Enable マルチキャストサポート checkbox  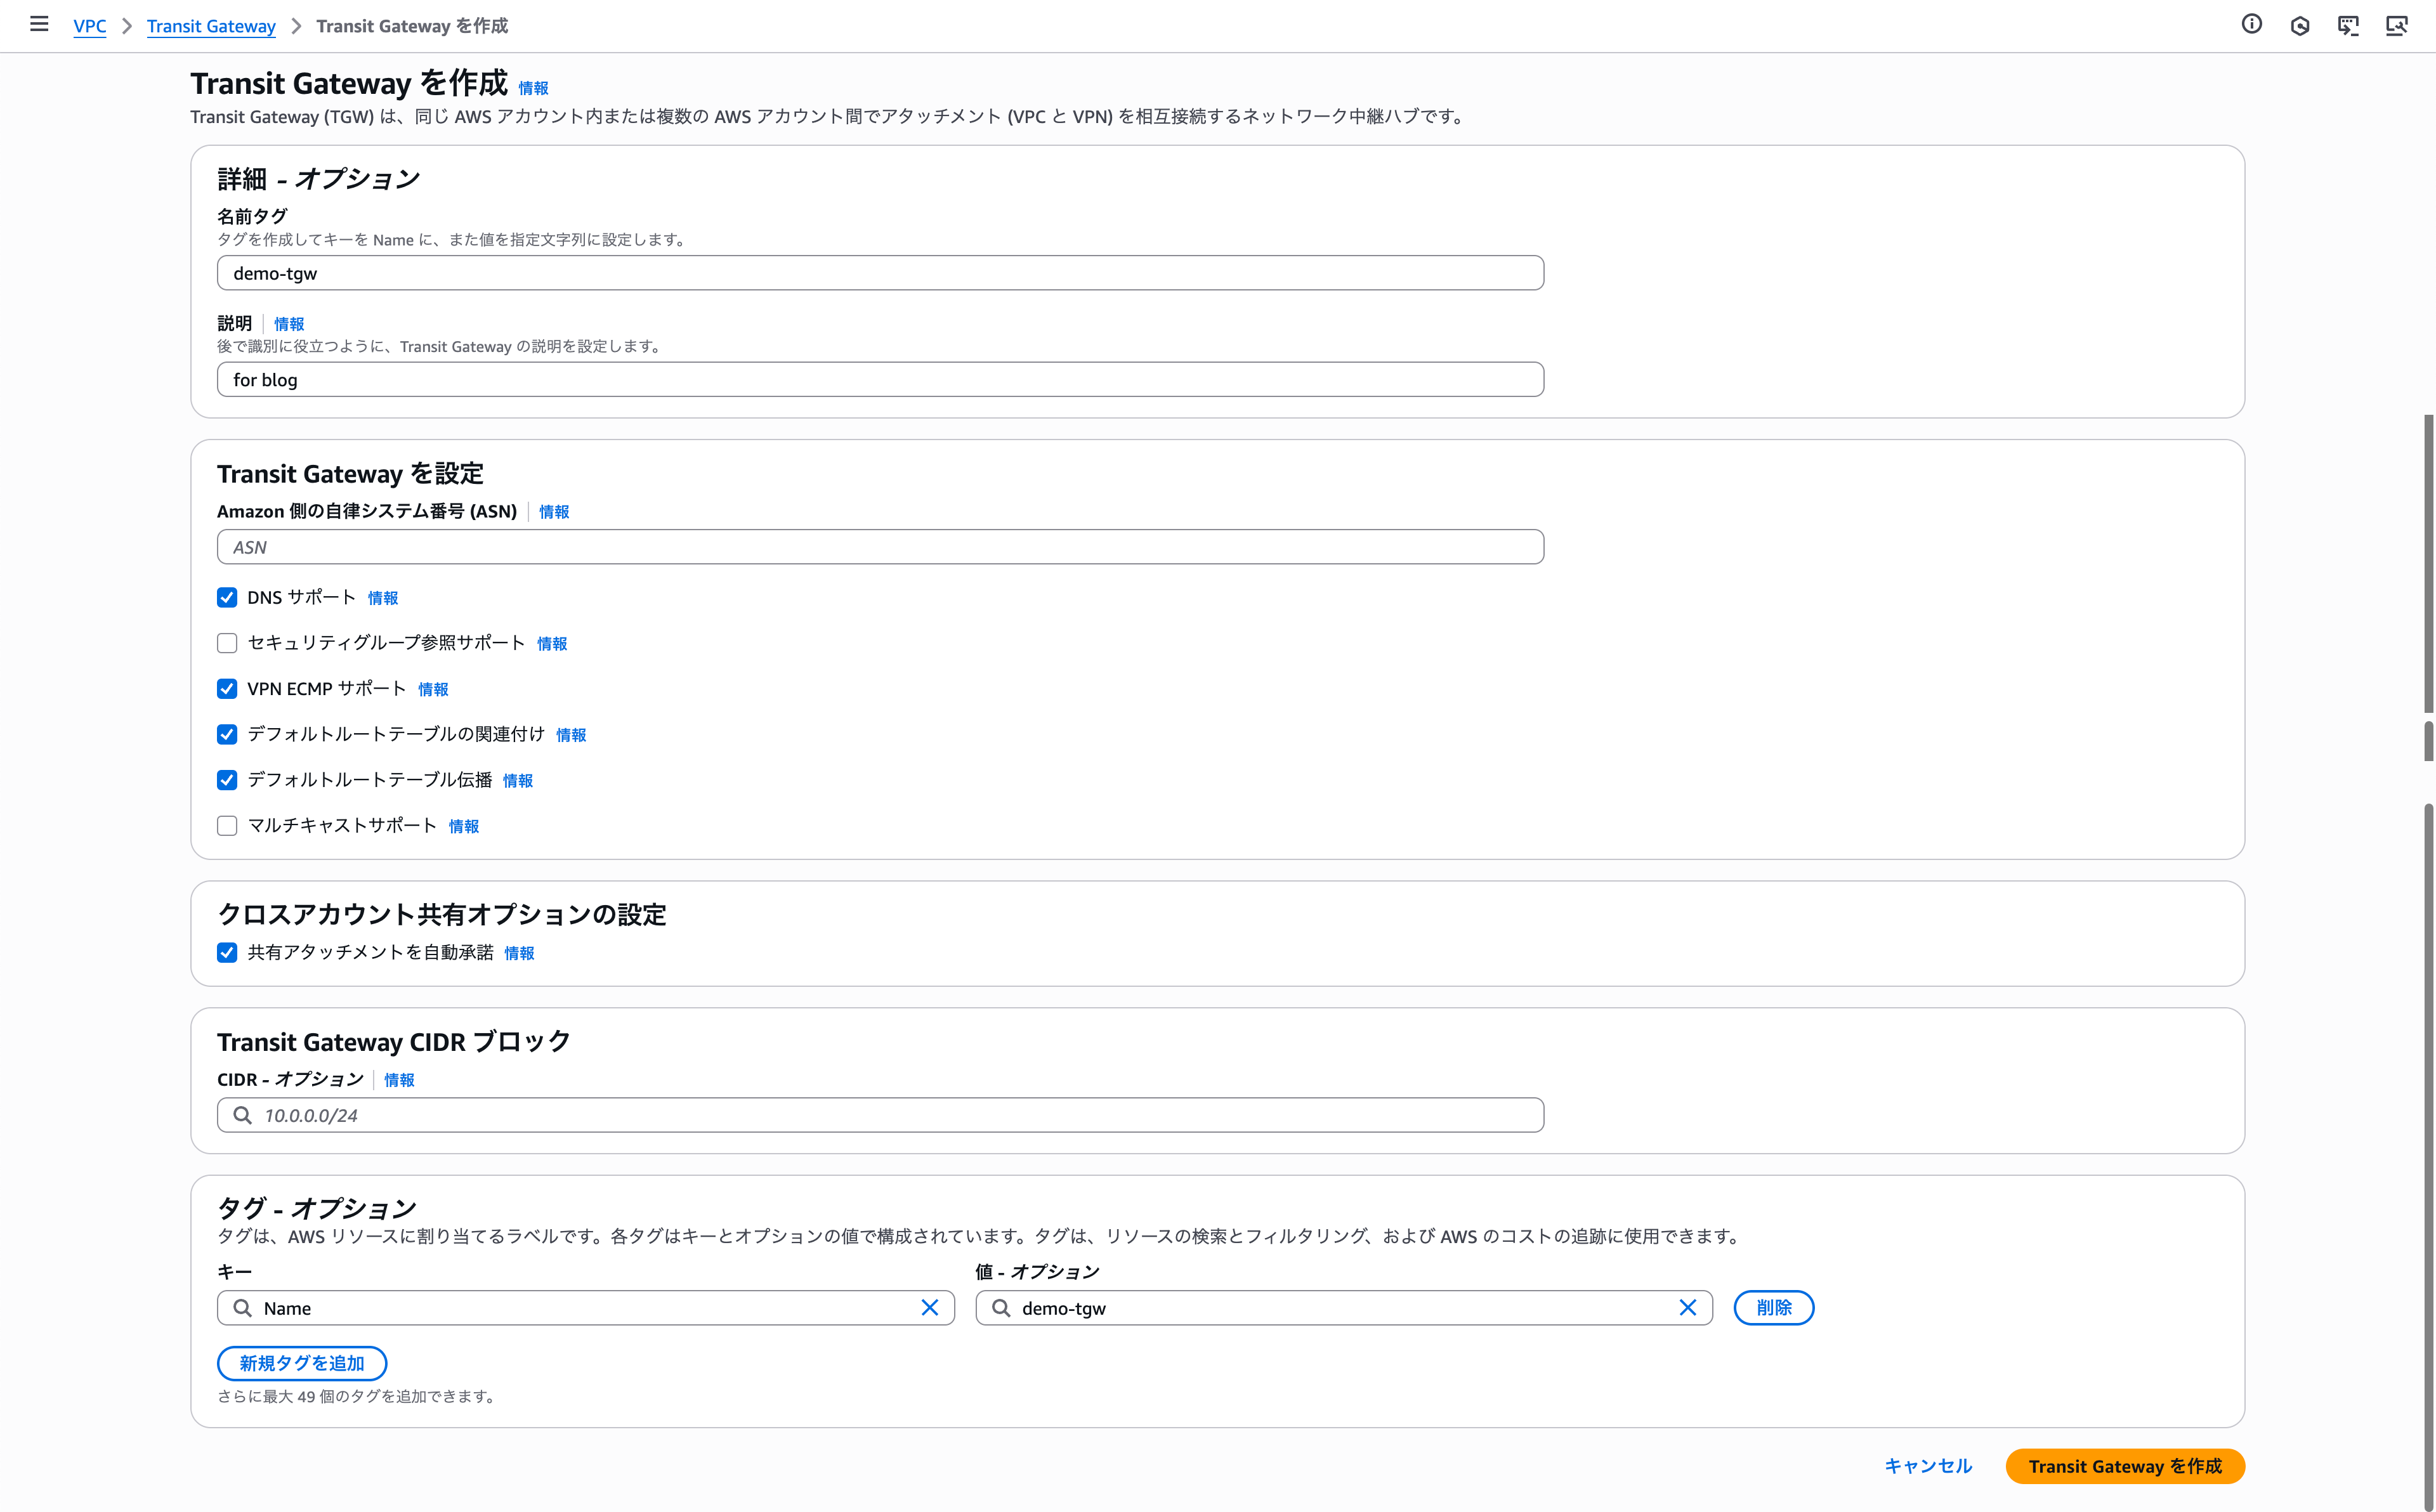[227, 826]
